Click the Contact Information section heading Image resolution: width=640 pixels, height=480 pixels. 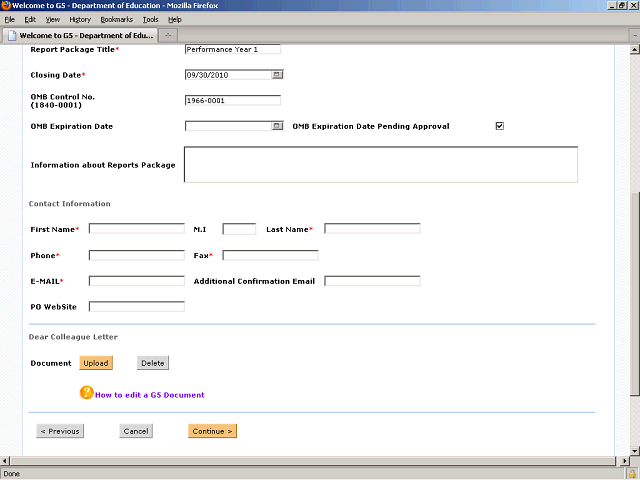coord(69,204)
